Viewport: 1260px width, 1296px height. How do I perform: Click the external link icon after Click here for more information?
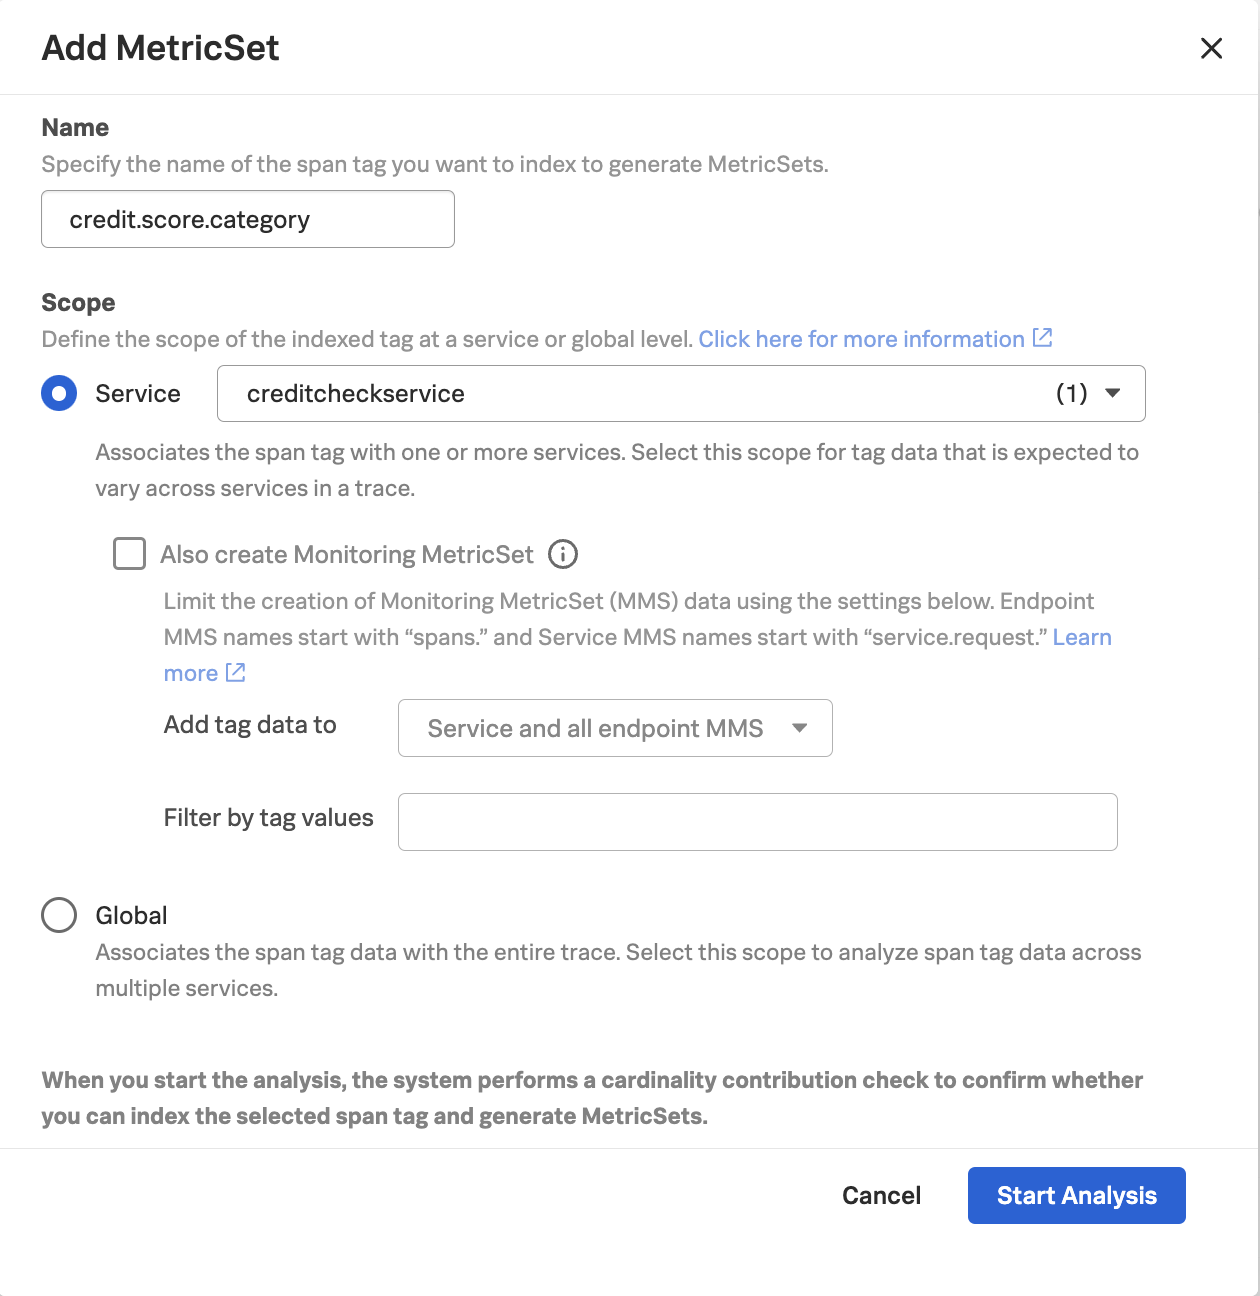click(1043, 339)
